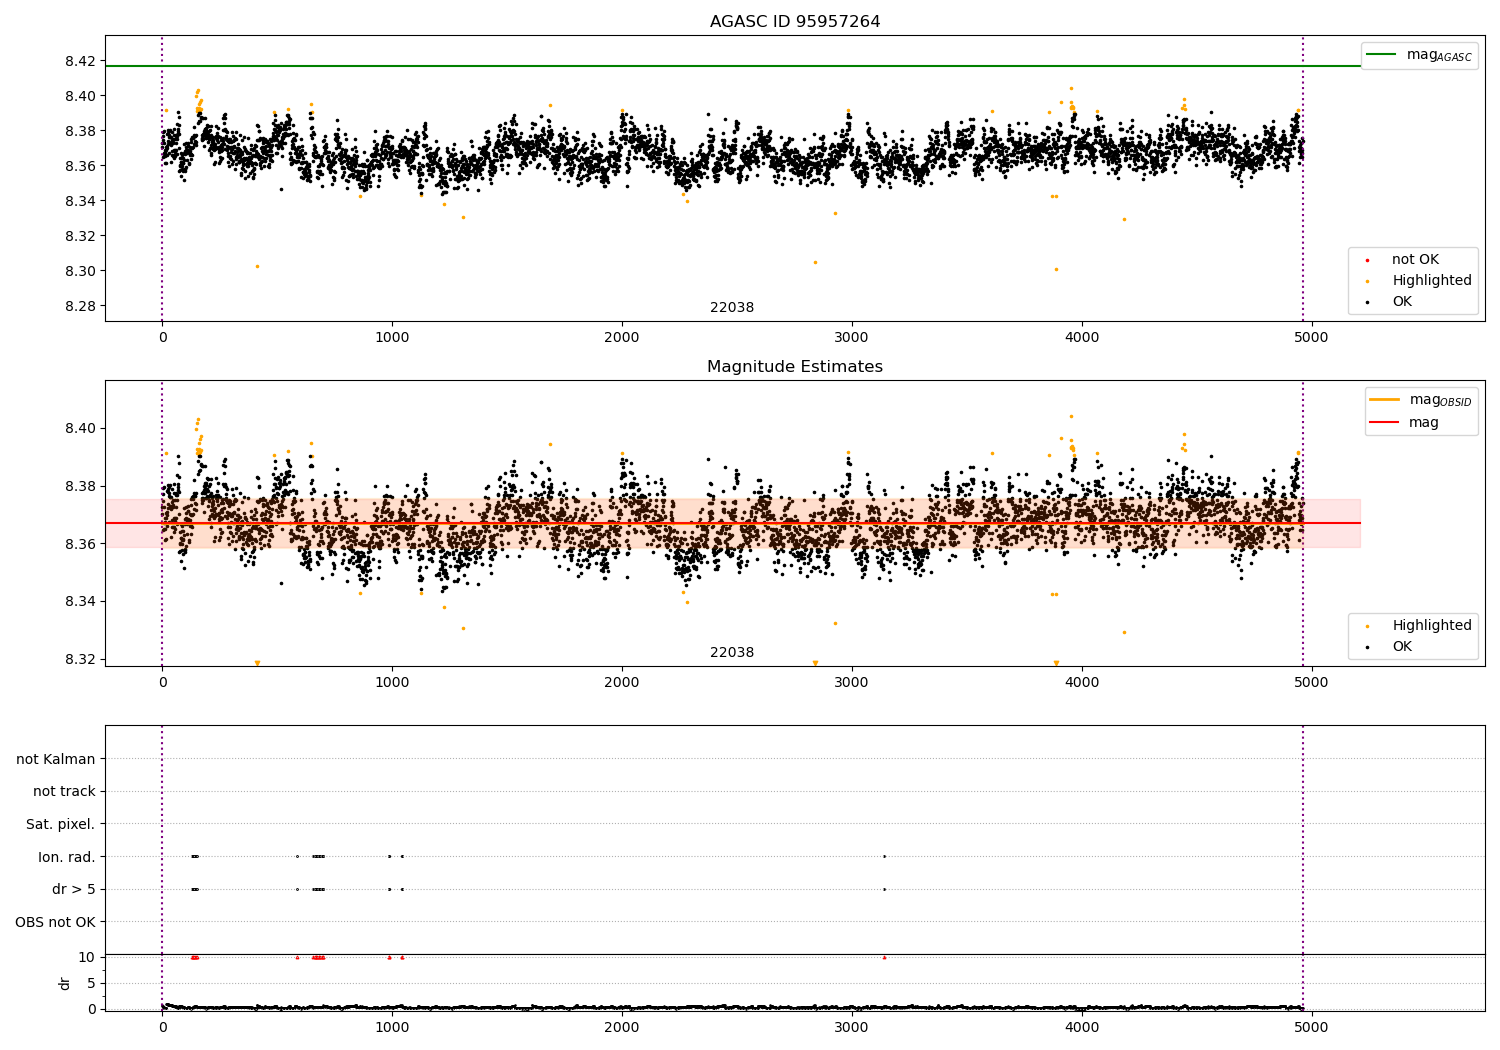Viewport: 1500px width, 1050px height.
Task: Select the '8.28' tick on top plot
Action: click(x=80, y=307)
